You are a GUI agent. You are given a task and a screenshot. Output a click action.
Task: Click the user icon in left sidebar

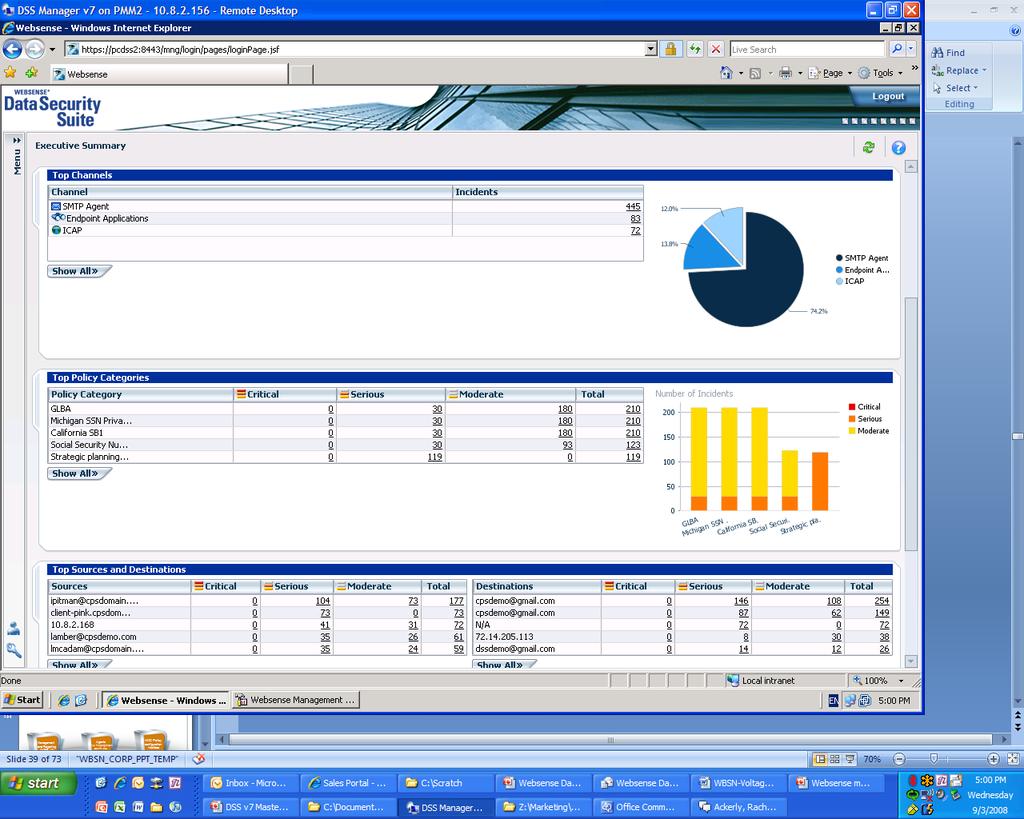pos(14,628)
